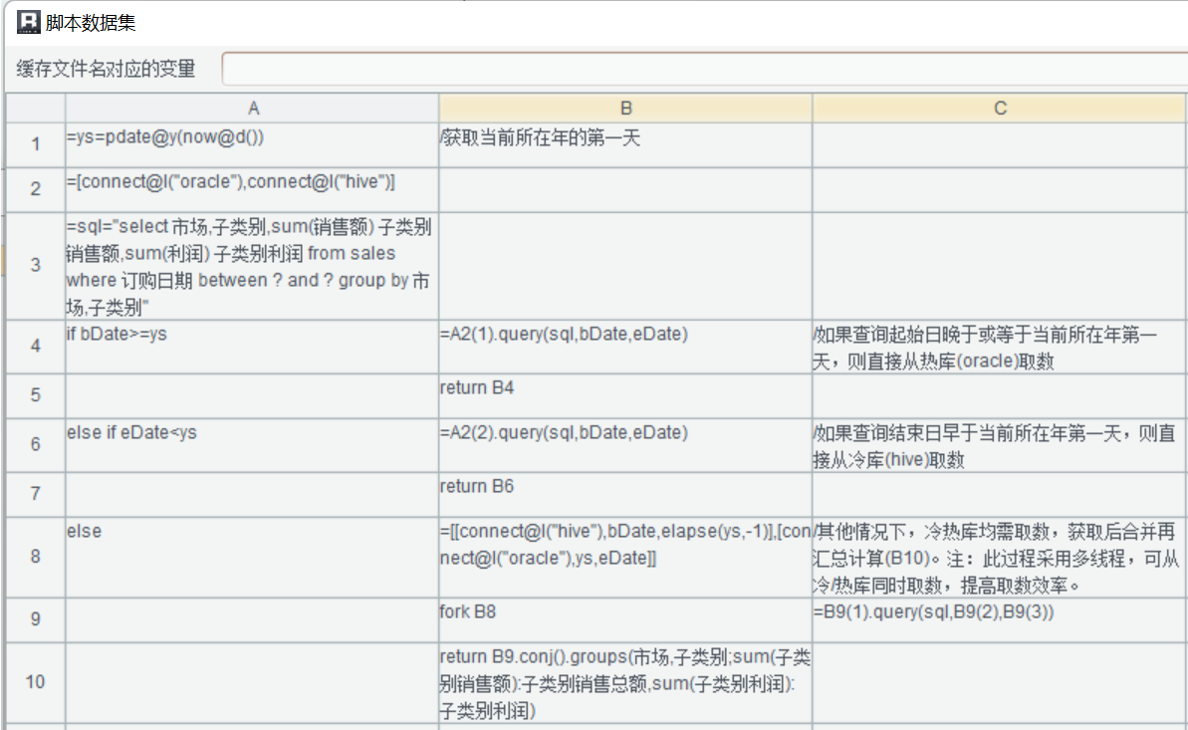Select empty cell C3
The image size is (1188, 730).
[999, 266]
